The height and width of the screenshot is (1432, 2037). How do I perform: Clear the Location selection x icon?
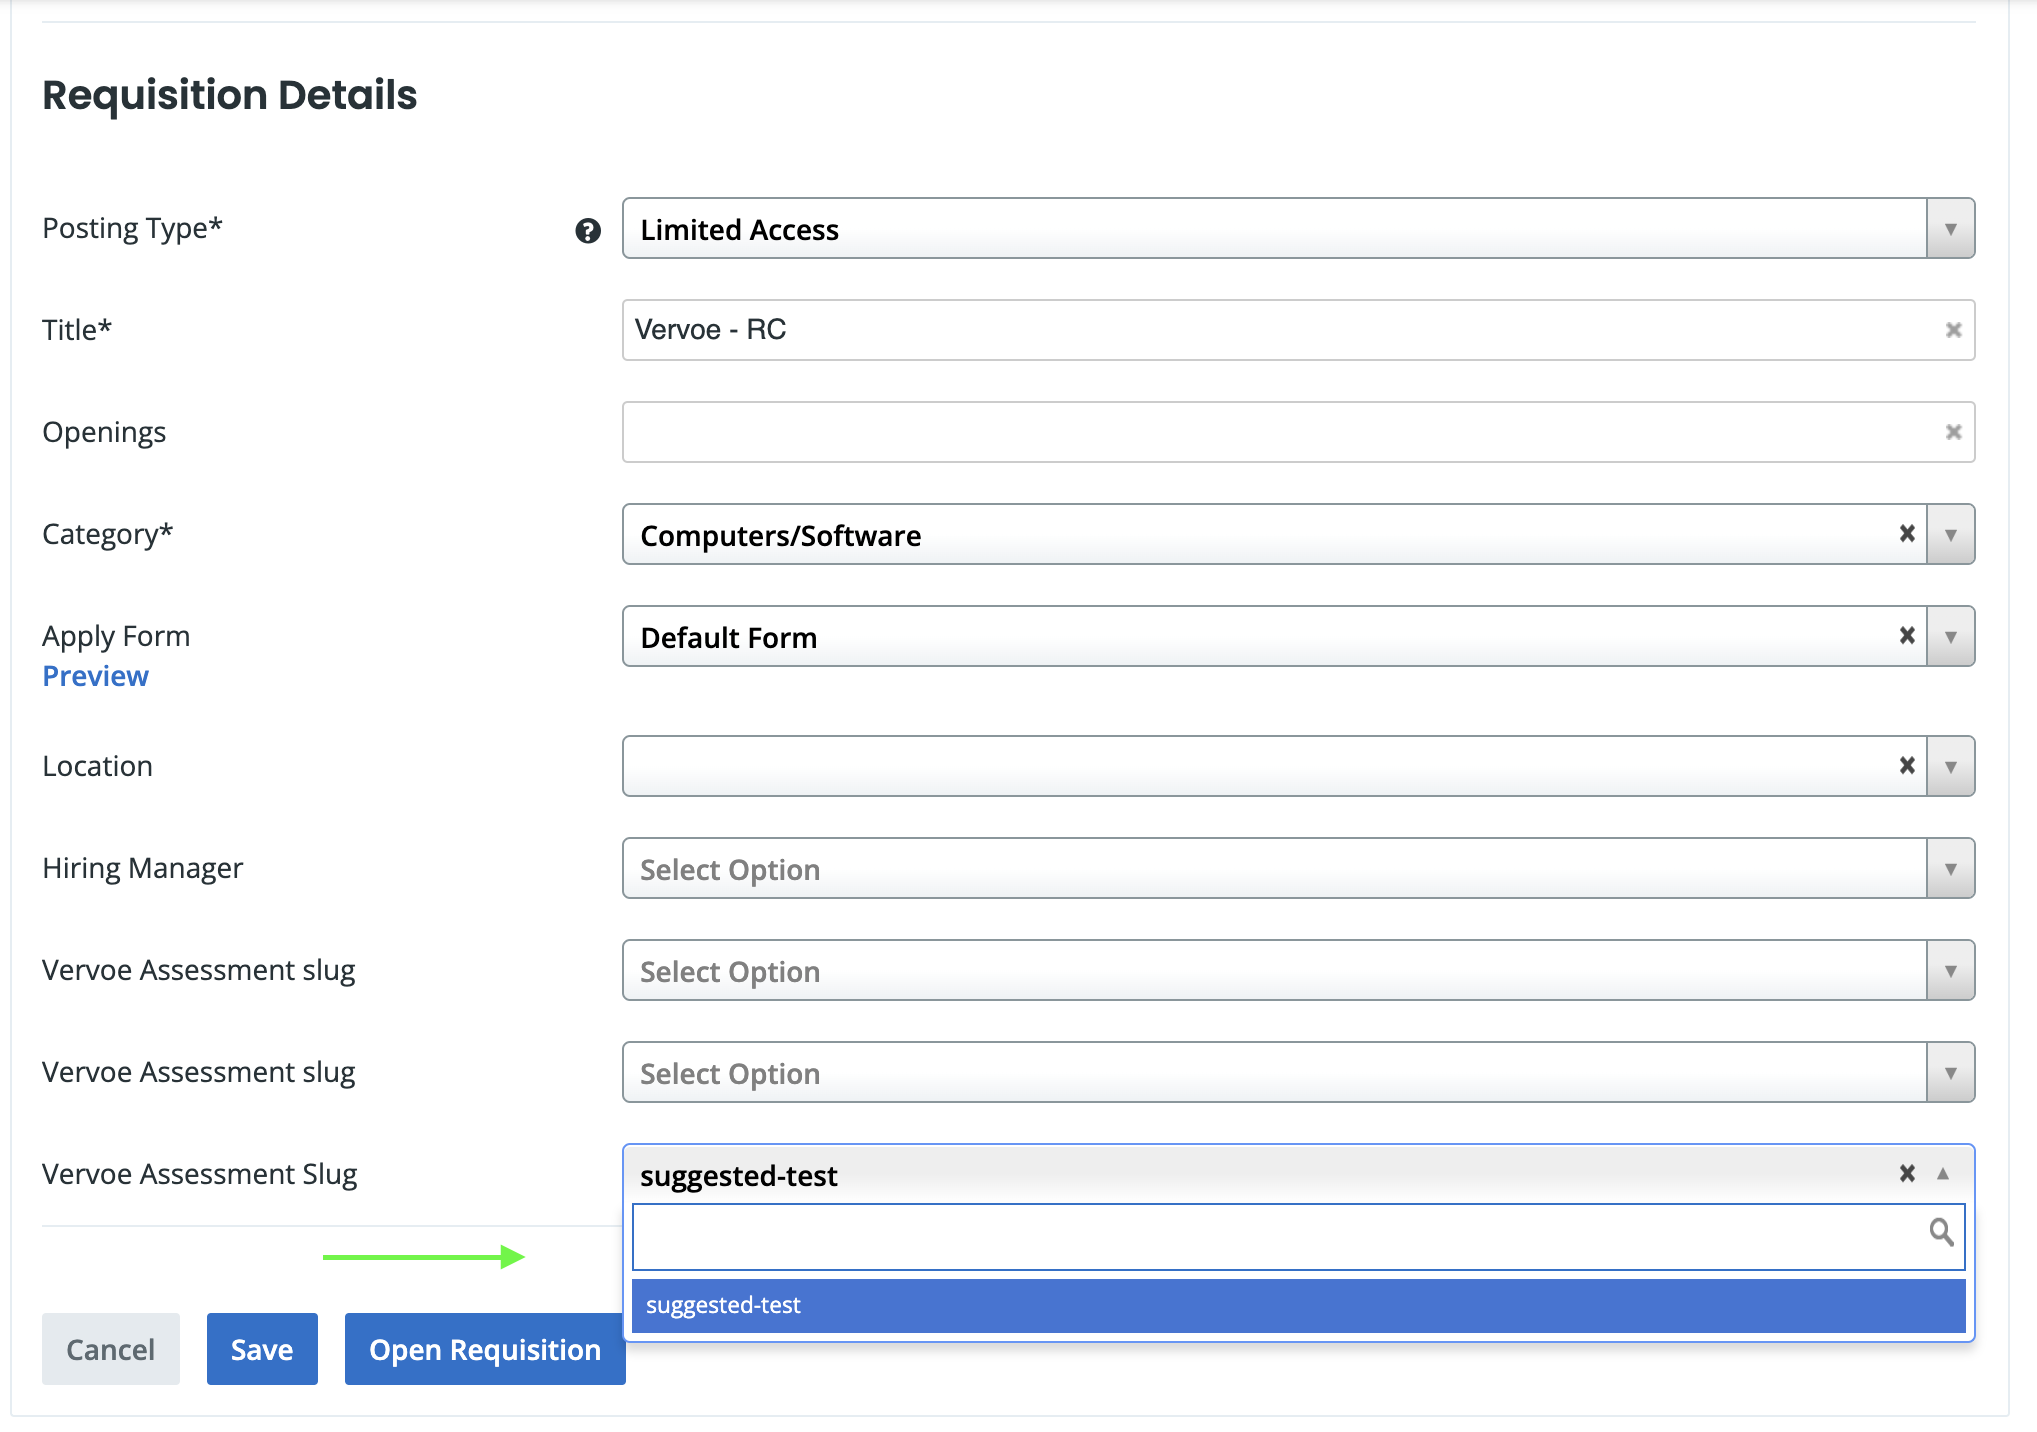click(1907, 766)
